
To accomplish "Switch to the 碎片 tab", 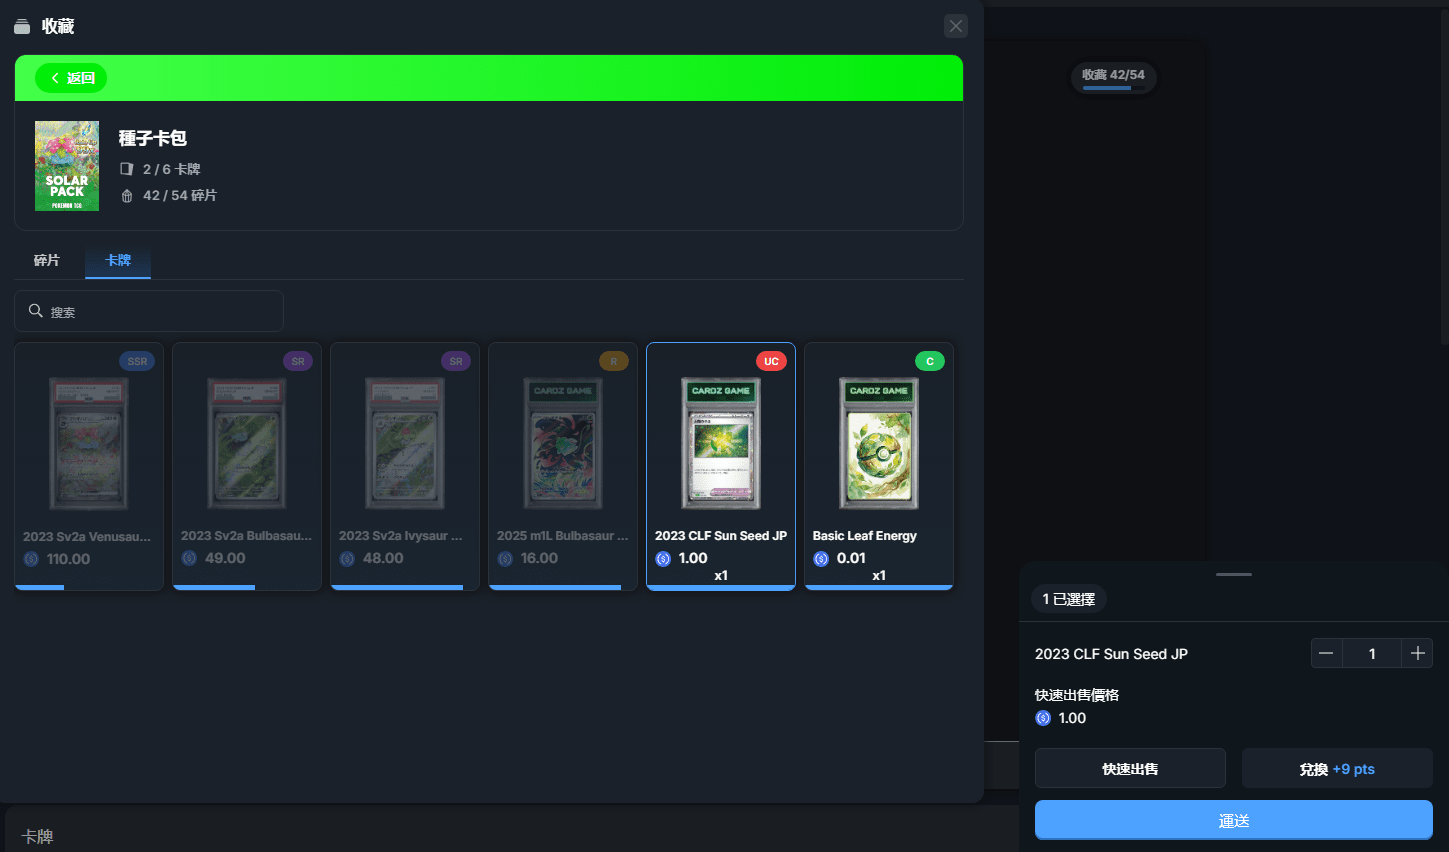I will 47,260.
